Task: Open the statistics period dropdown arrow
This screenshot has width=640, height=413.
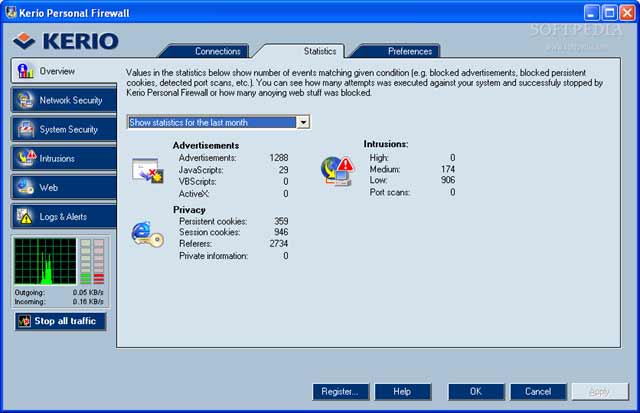Action: pos(303,122)
